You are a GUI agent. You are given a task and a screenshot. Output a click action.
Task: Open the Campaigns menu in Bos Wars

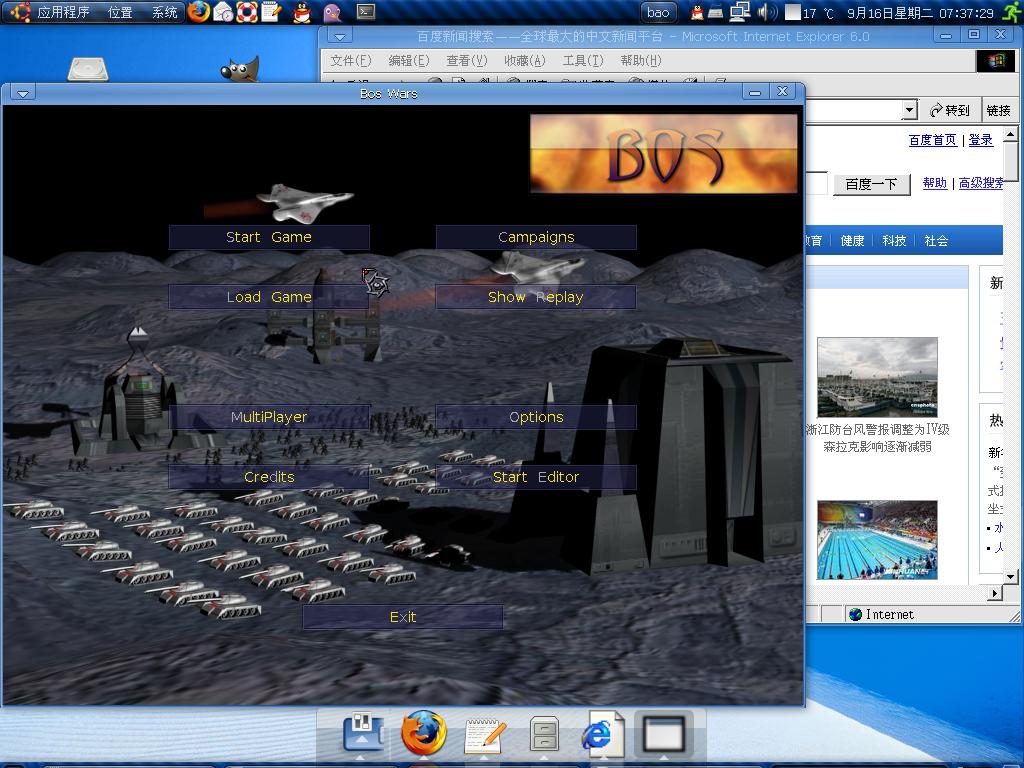536,237
